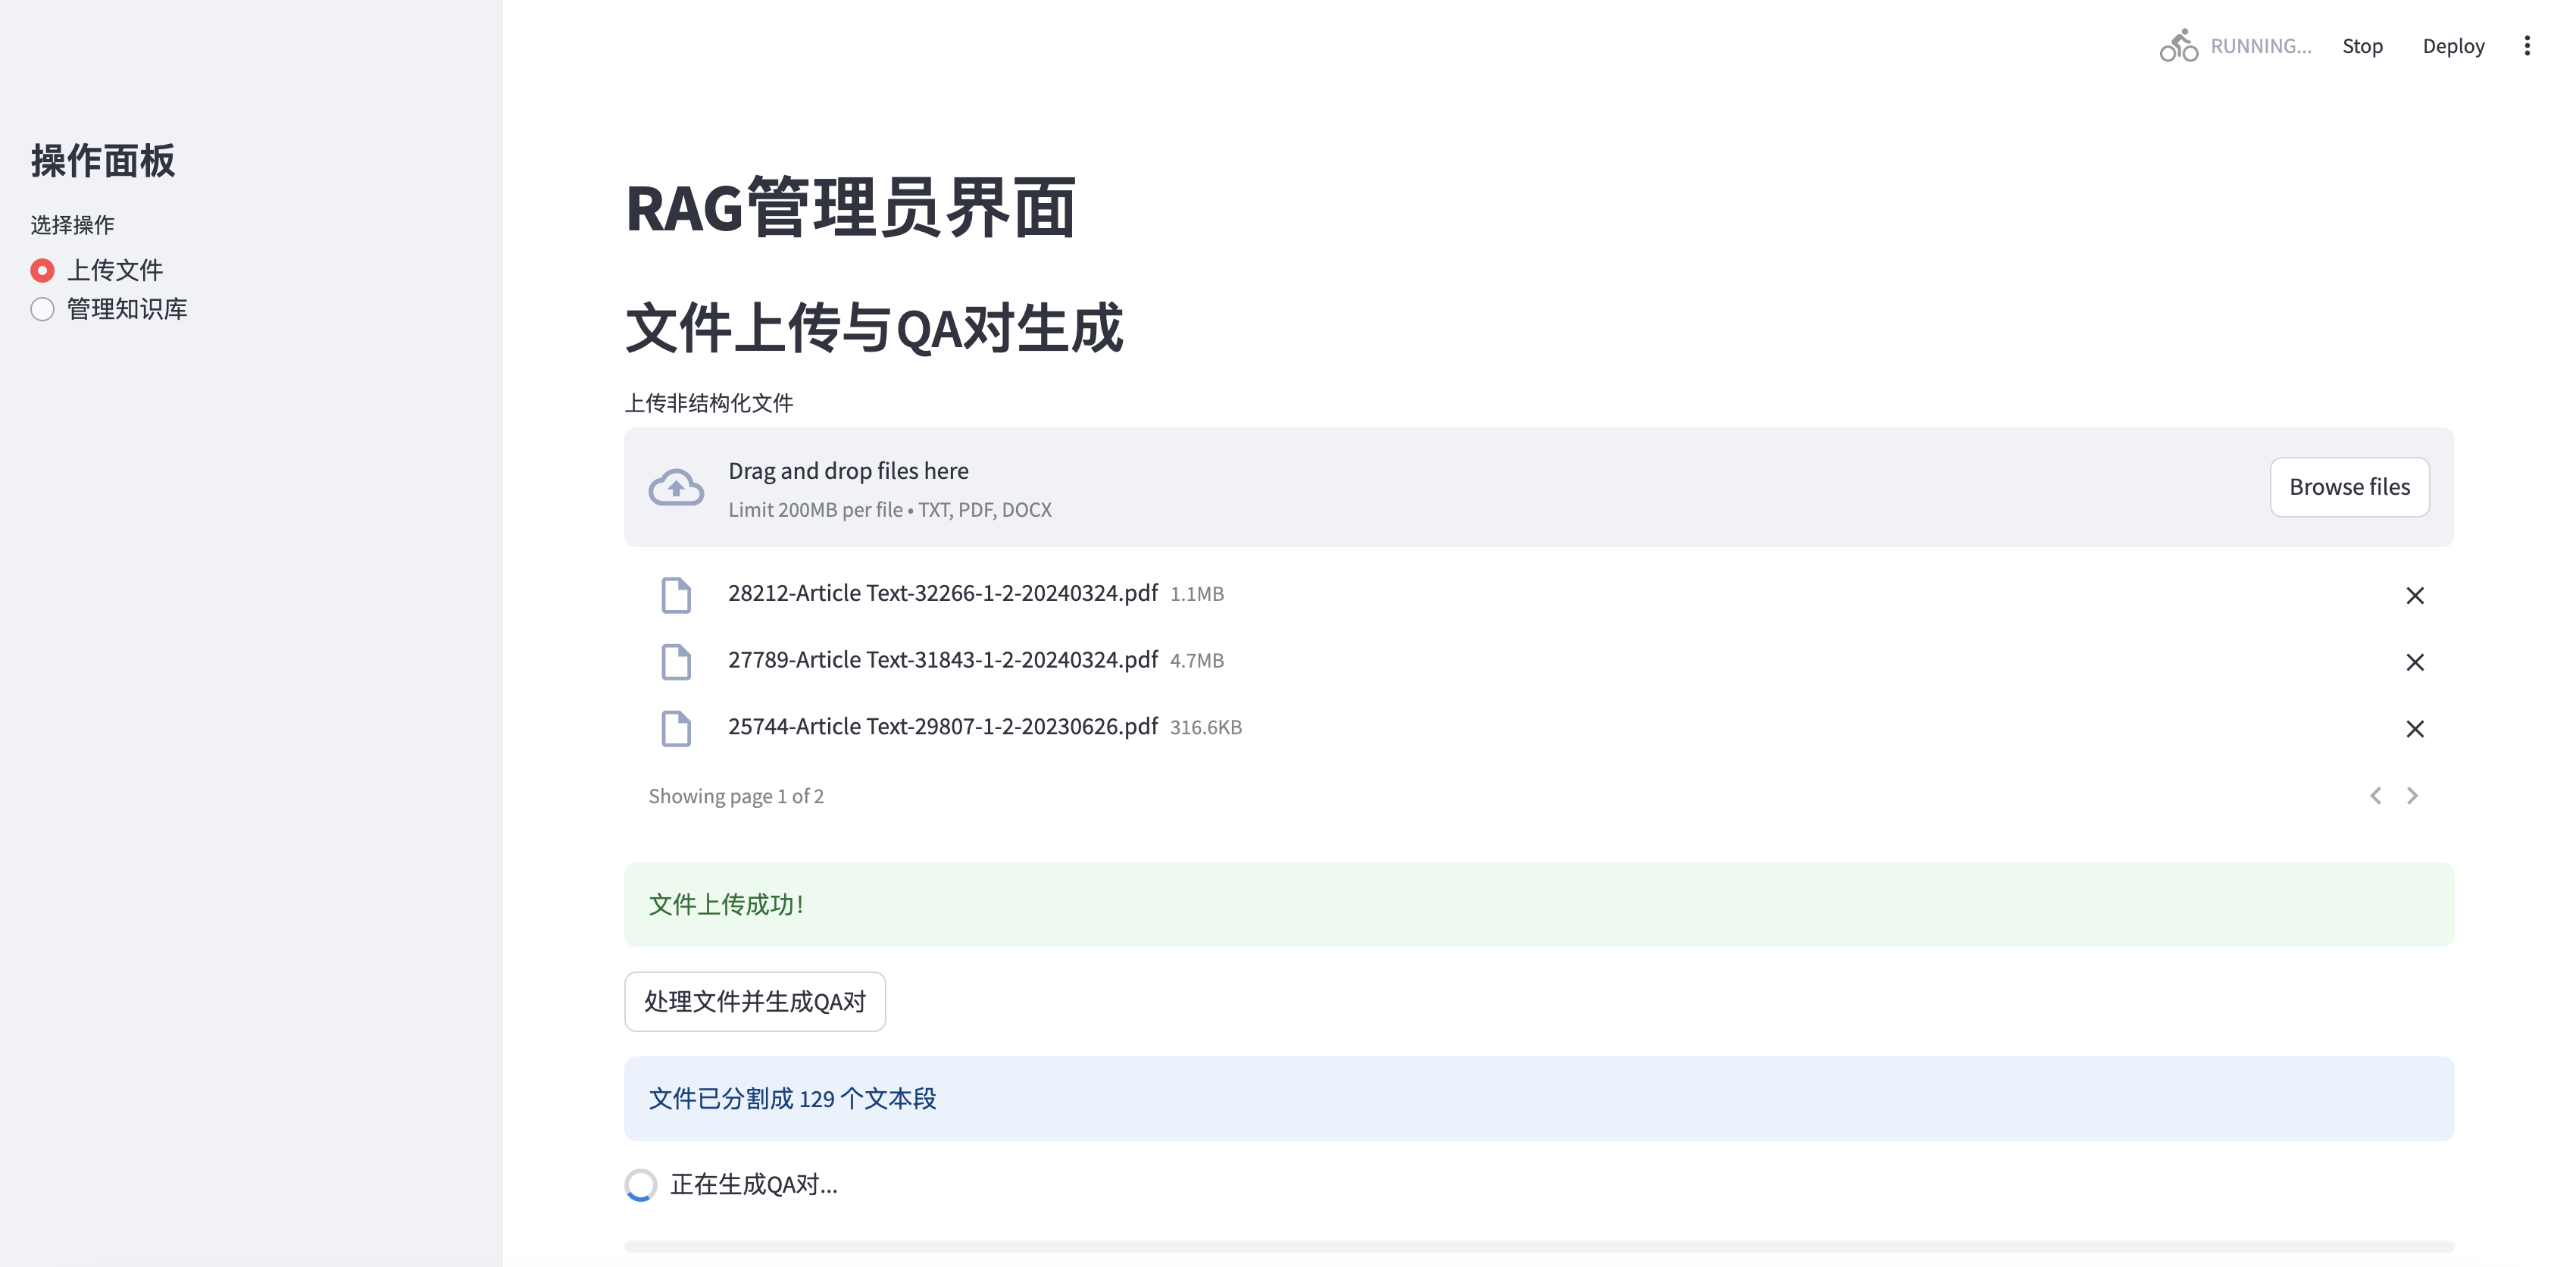This screenshot has width=2576, height=1267.
Task: Select the 管理知识库 radio option
Action: click(x=42, y=309)
